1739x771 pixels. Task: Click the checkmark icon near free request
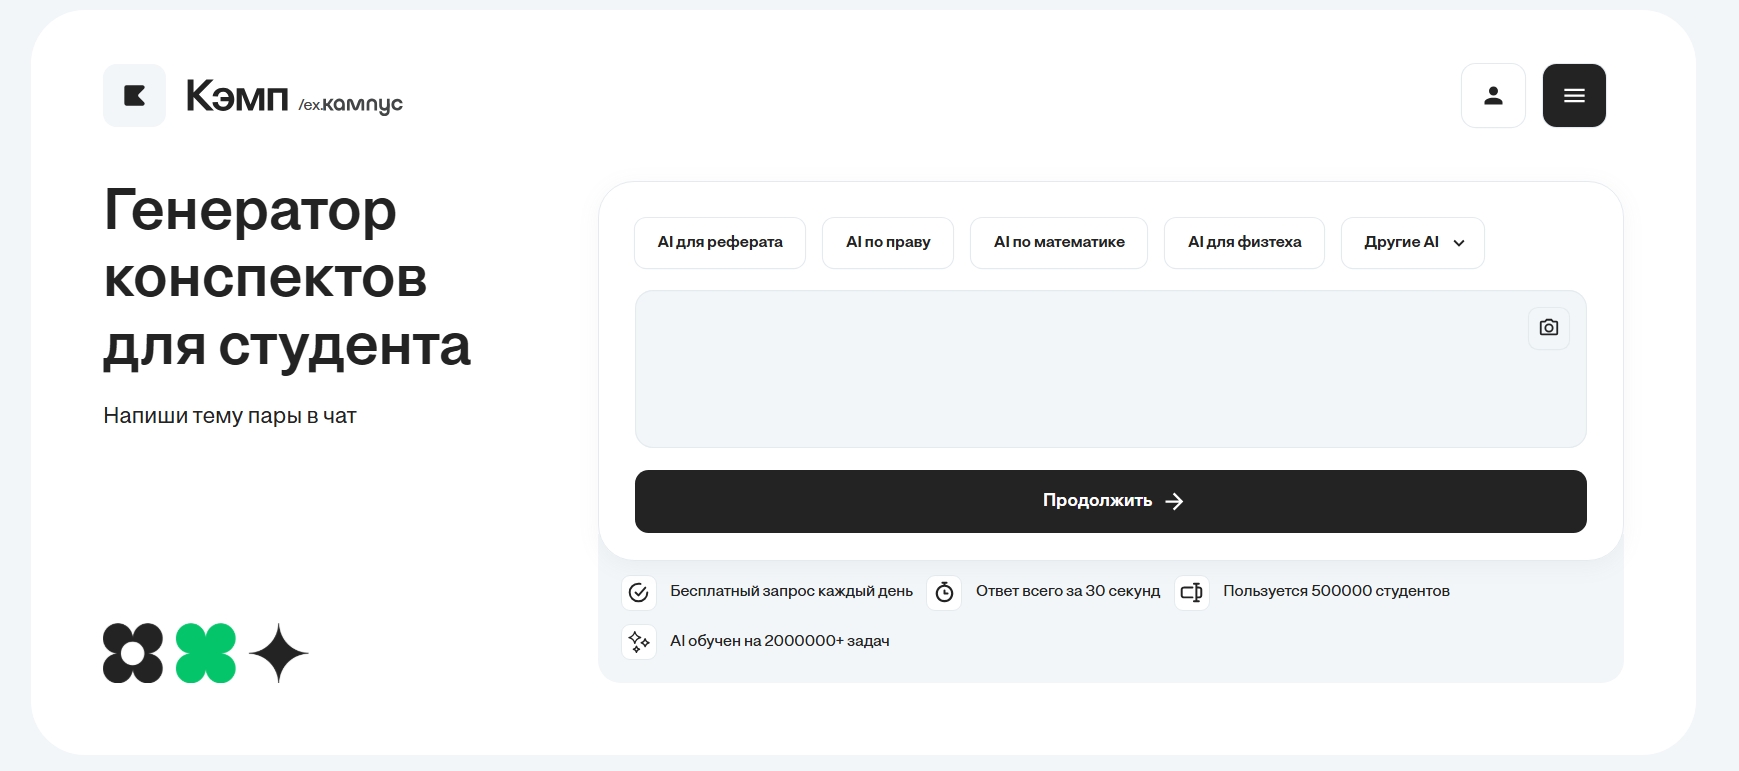[x=639, y=592]
